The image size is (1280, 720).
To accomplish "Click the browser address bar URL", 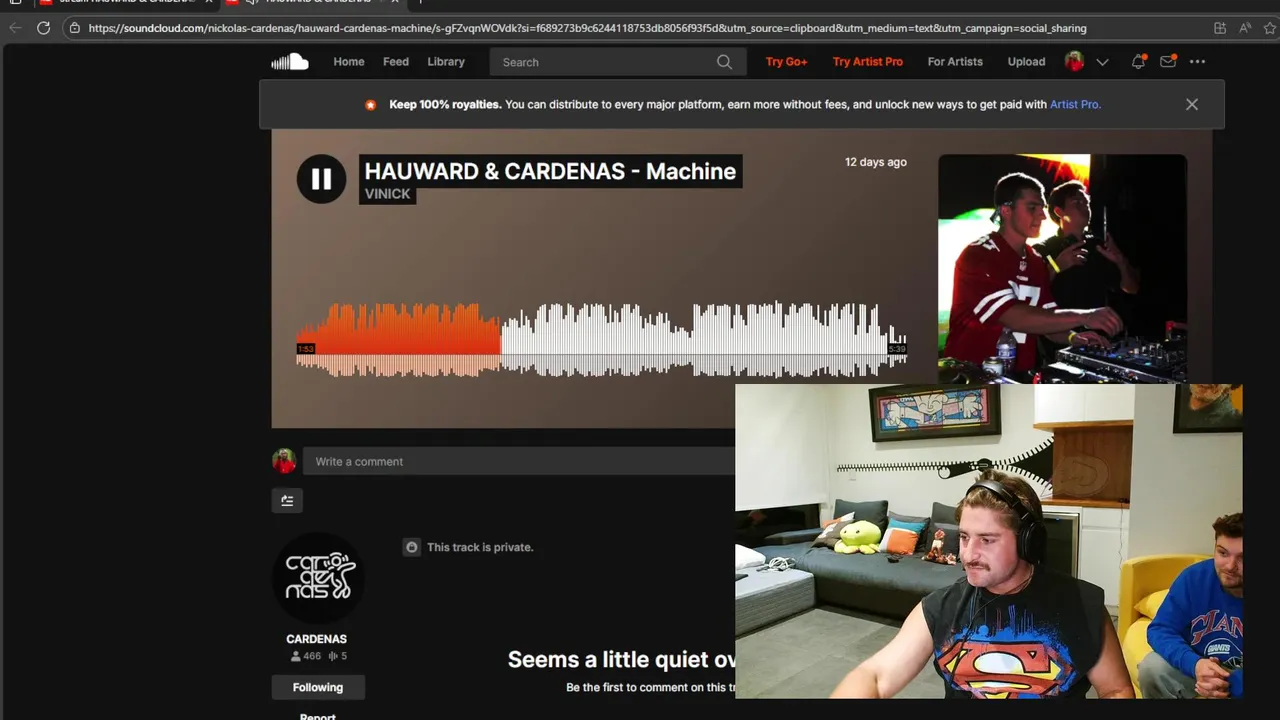I will [x=587, y=28].
